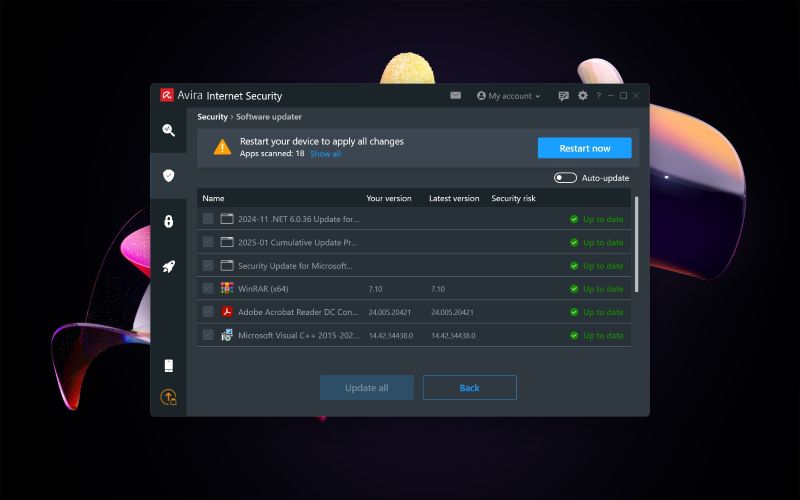Click the Show all link

tap(325, 154)
